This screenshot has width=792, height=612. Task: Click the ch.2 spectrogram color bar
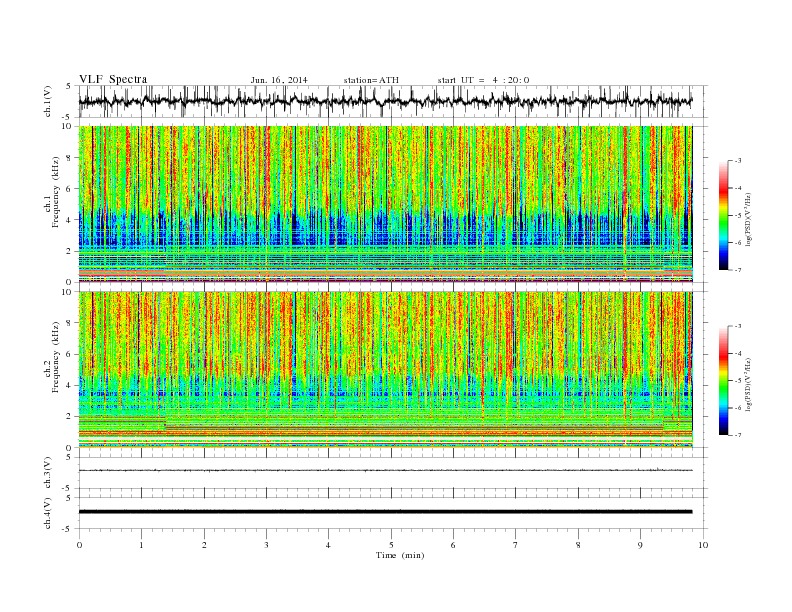[723, 380]
